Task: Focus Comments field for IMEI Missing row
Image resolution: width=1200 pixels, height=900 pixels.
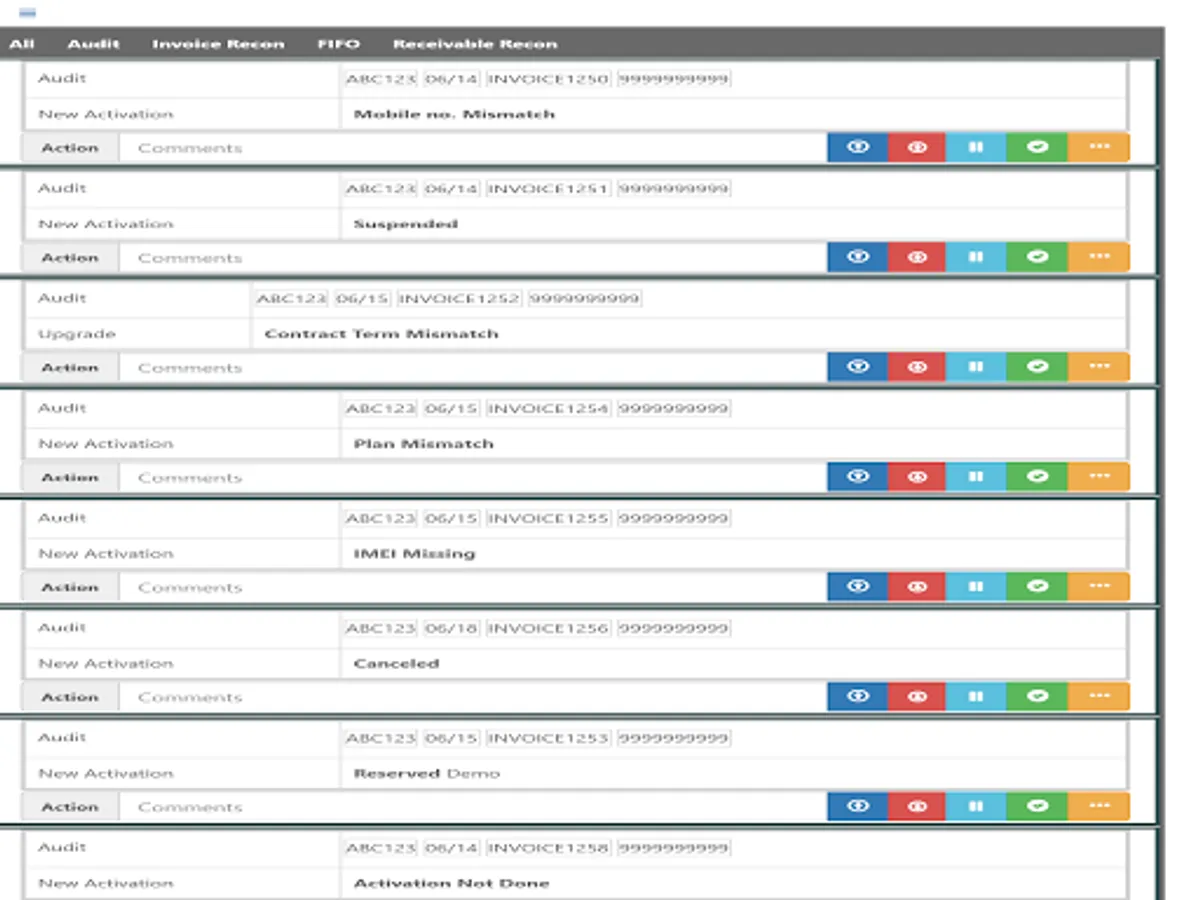Action: coord(473,588)
